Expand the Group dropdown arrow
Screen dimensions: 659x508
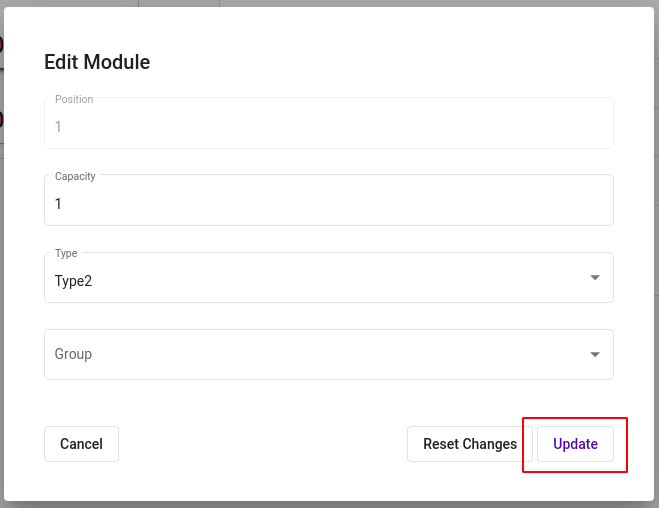(x=595, y=354)
